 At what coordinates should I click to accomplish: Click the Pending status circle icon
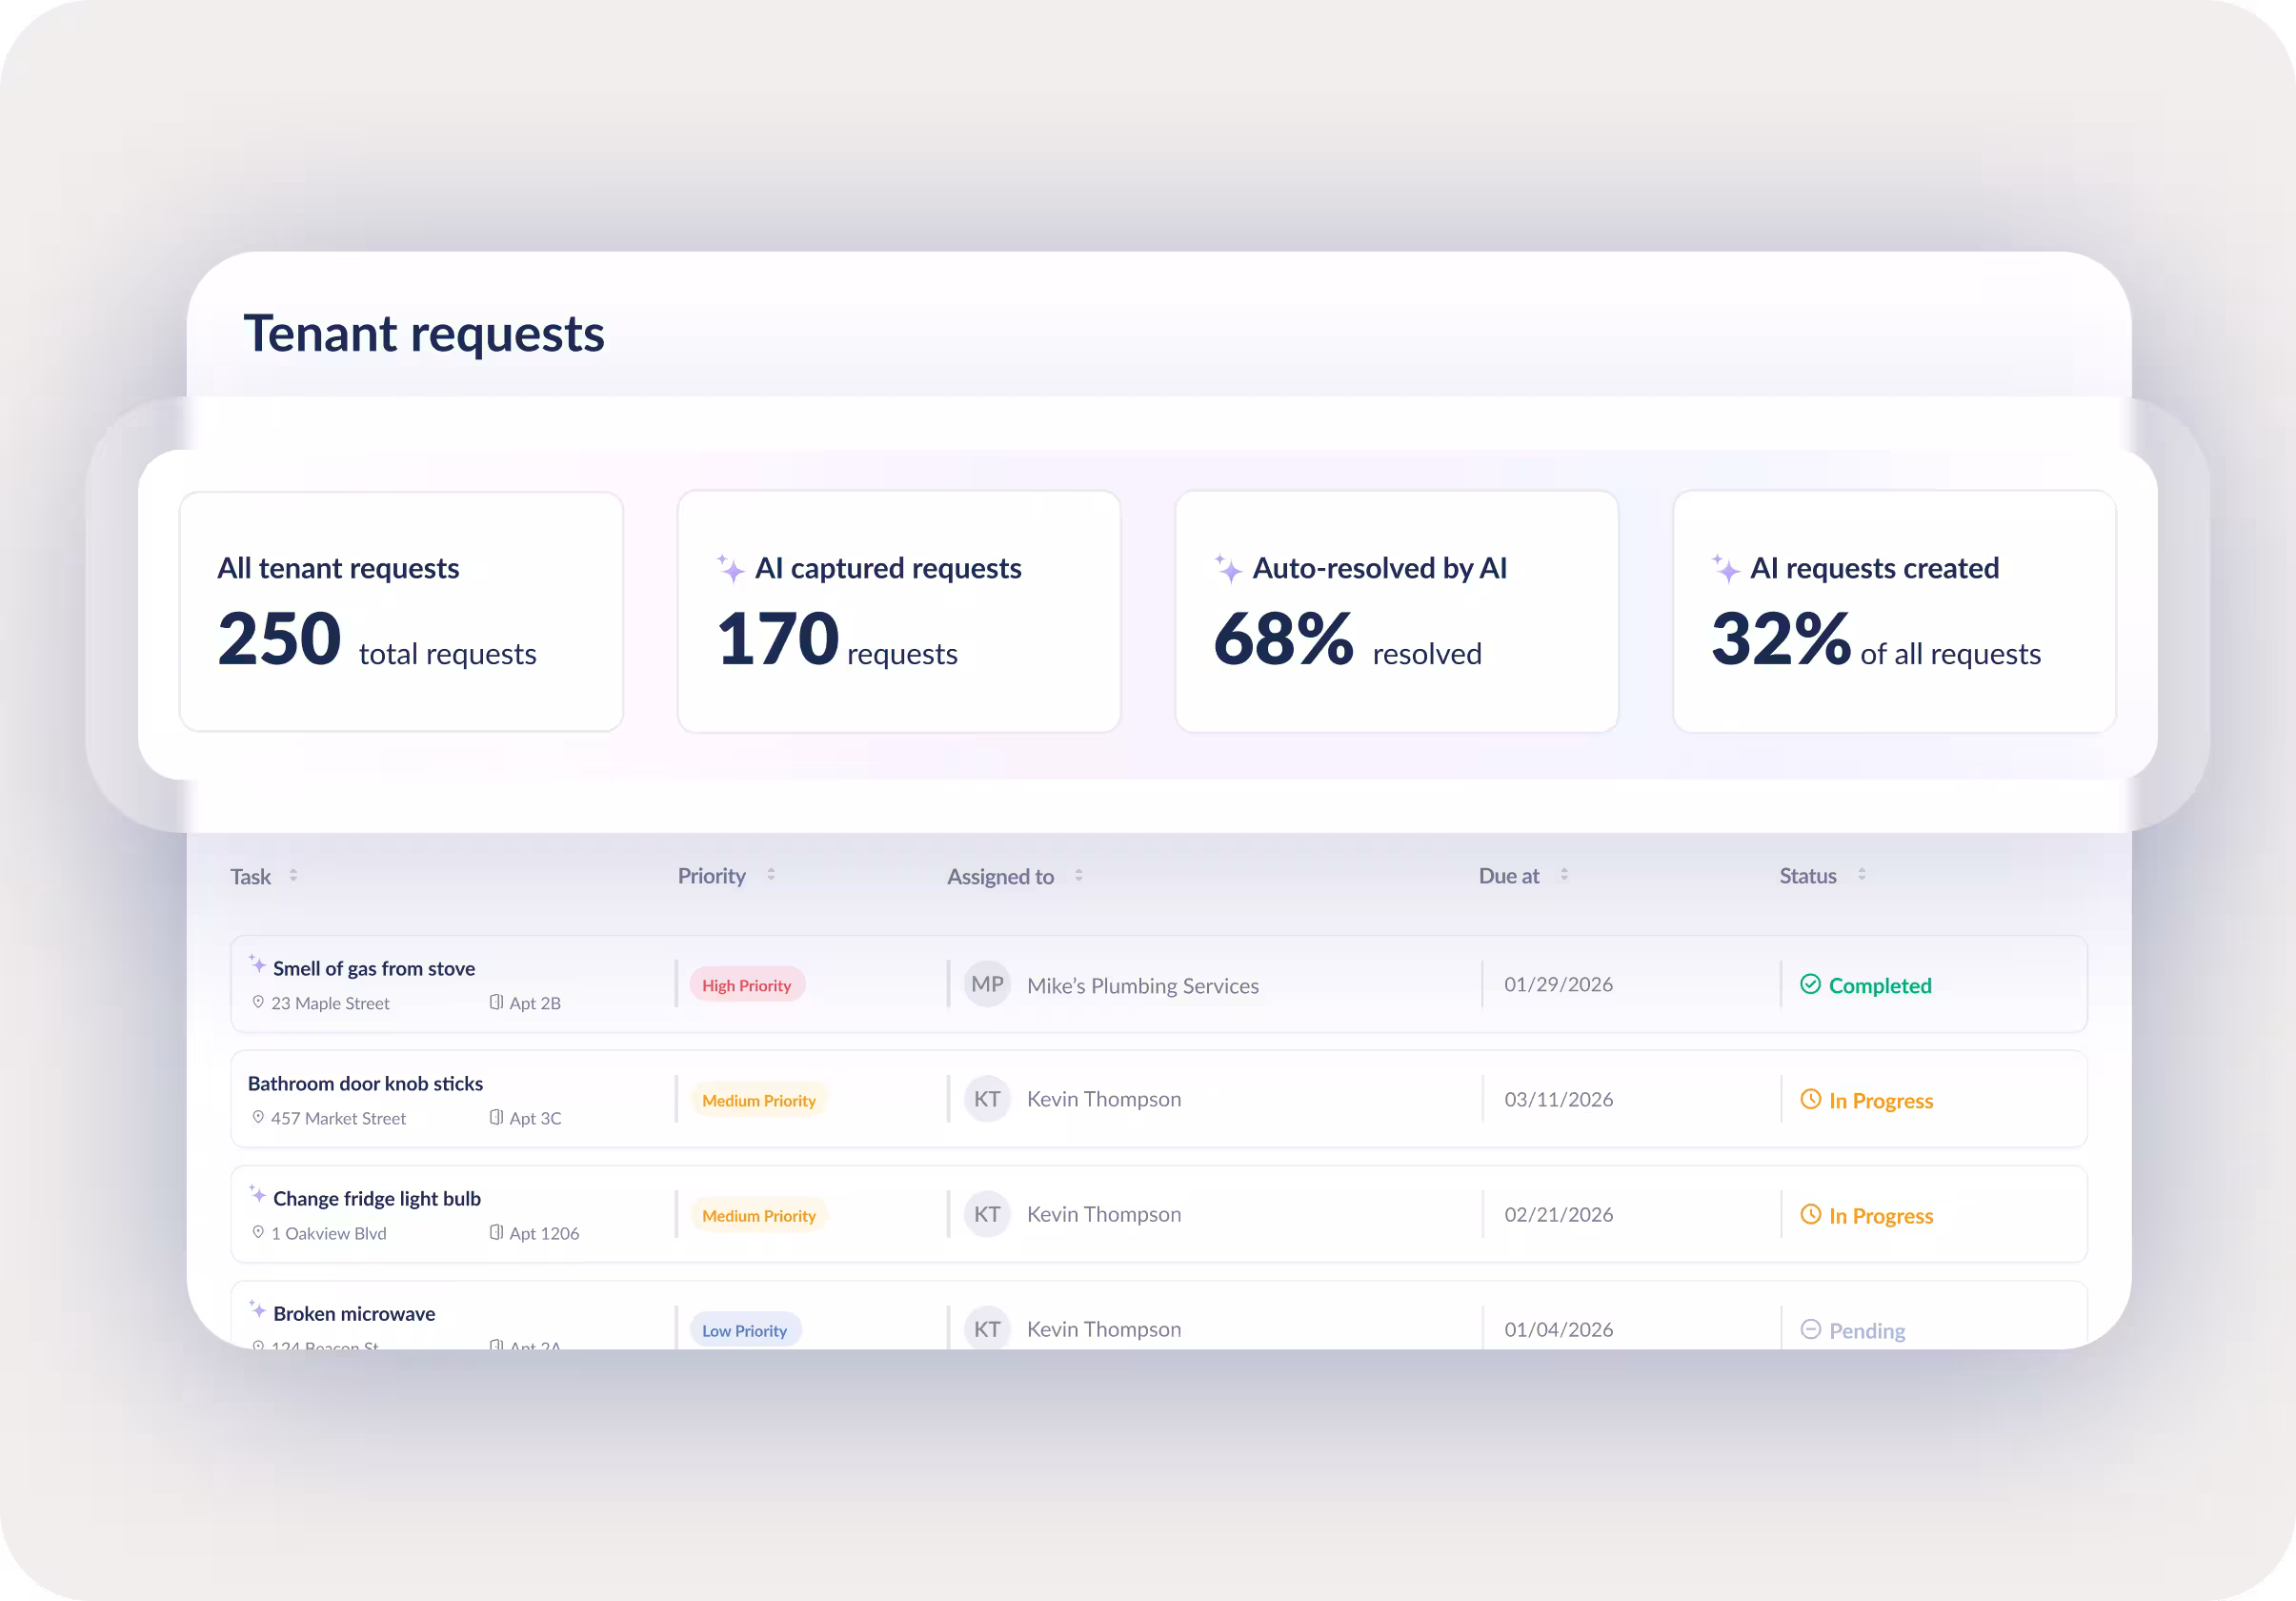[x=1810, y=1329]
